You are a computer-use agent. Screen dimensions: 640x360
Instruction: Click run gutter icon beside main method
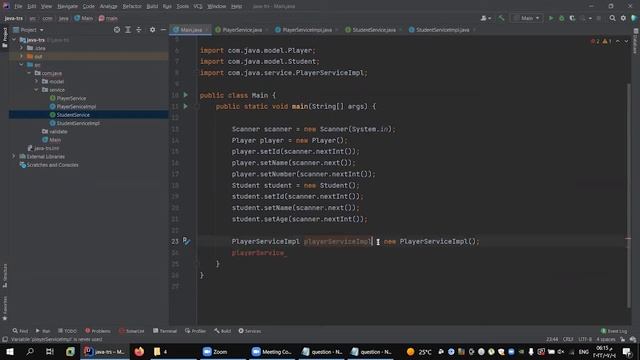pos(186,106)
